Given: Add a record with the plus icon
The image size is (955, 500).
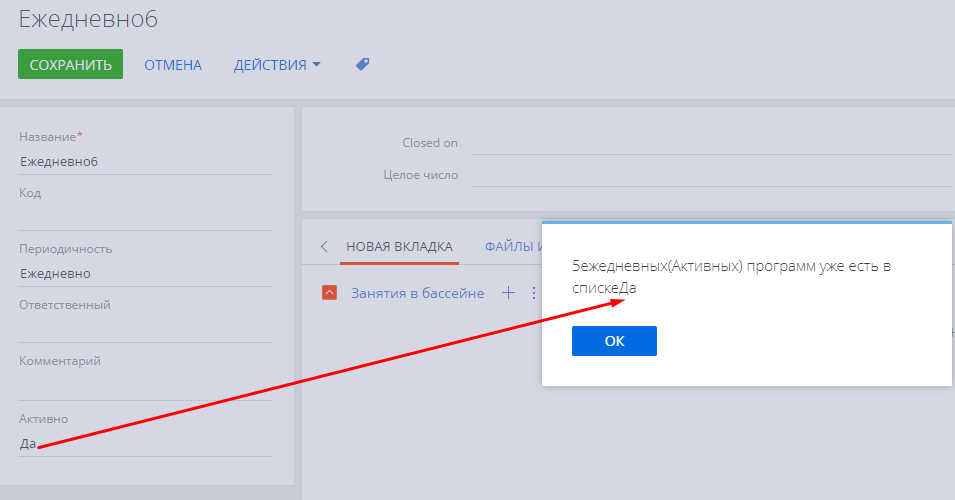Looking at the screenshot, I should [x=508, y=293].
